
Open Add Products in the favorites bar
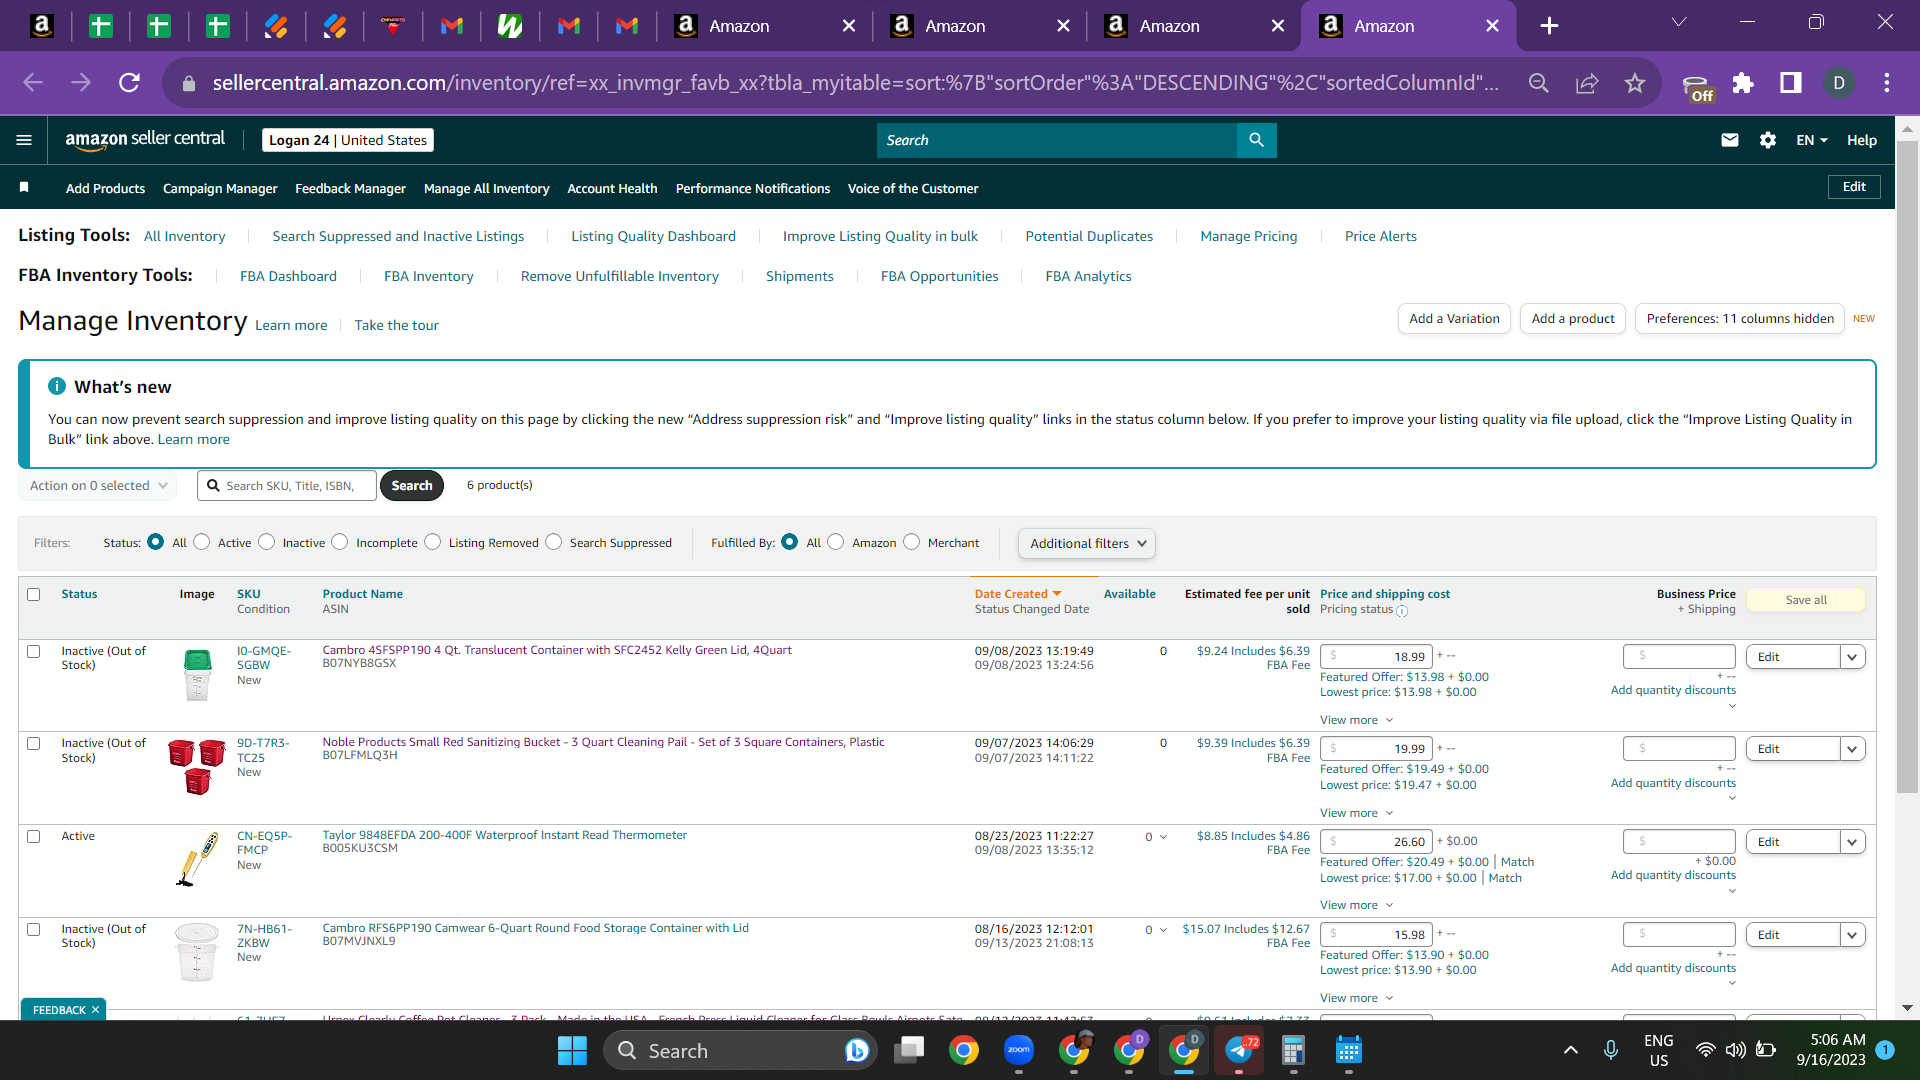(x=105, y=188)
